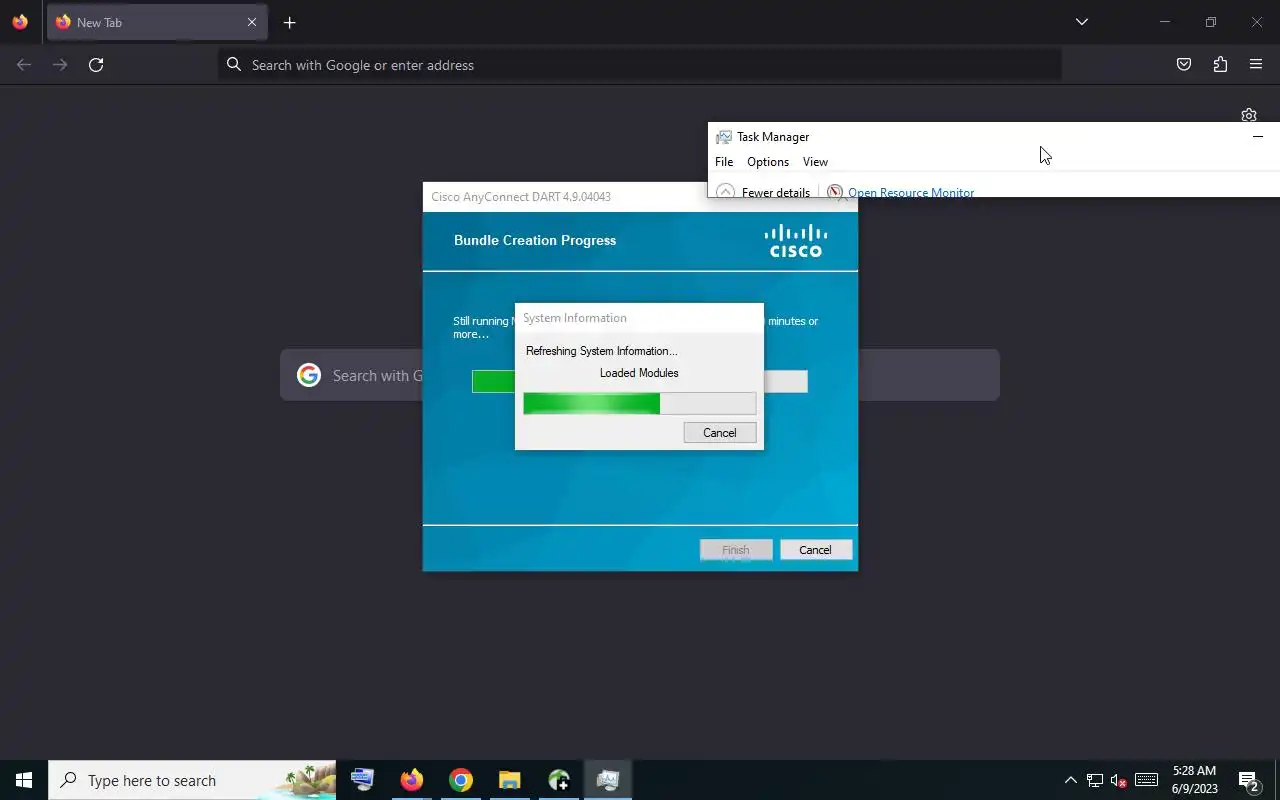The height and width of the screenshot is (800, 1280).
Task: Click the Task Manager title bar icon
Action: click(724, 137)
